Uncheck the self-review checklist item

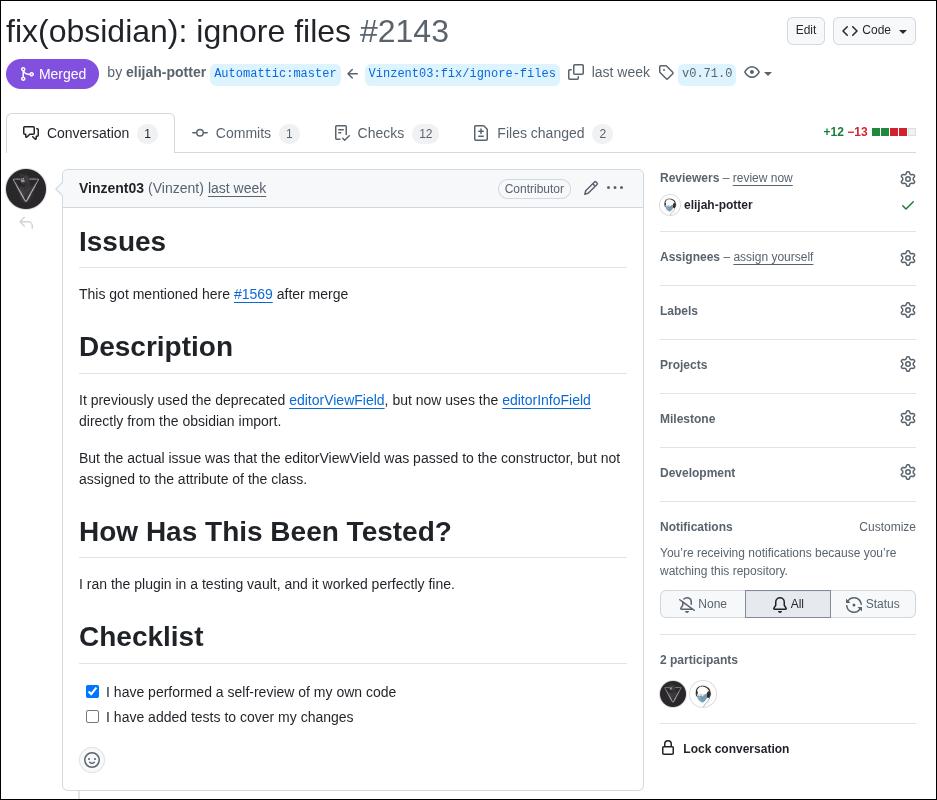[x=93, y=692]
